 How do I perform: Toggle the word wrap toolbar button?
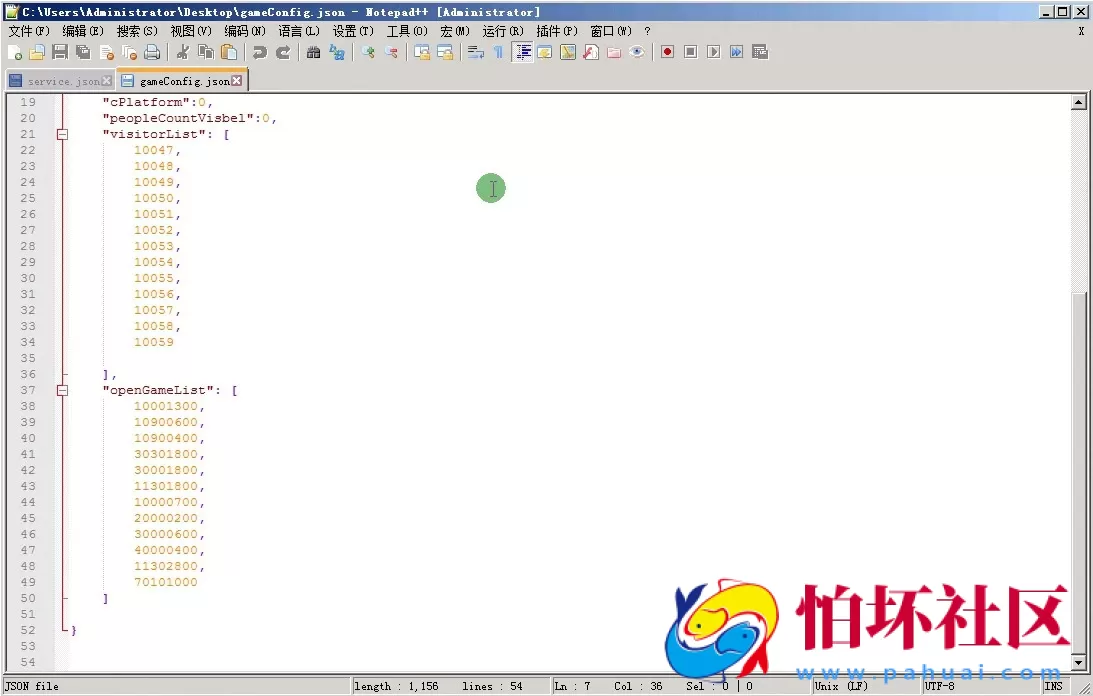click(x=475, y=52)
